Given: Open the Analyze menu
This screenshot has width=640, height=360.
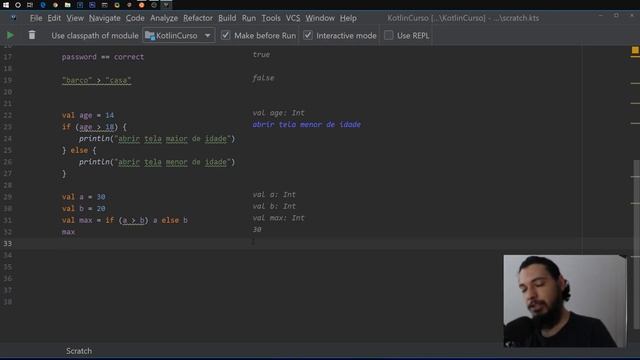Looking at the screenshot, I should (164, 18).
